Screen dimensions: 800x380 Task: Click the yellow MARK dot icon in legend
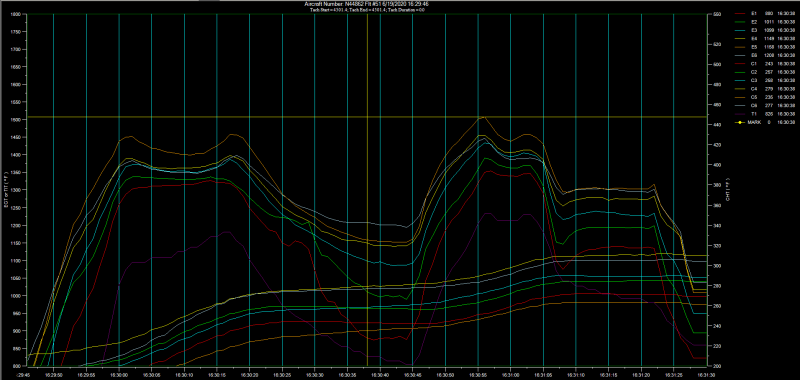(740, 122)
